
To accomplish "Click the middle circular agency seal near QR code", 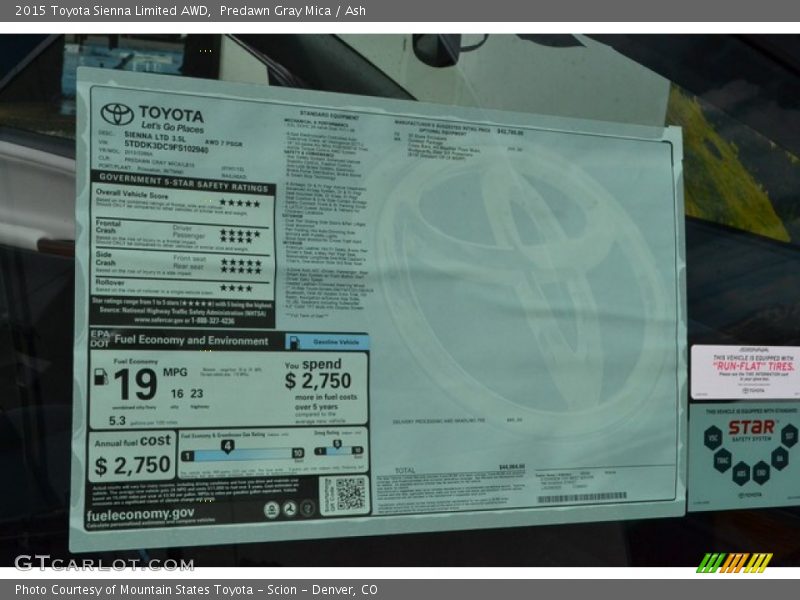I will [290, 509].
